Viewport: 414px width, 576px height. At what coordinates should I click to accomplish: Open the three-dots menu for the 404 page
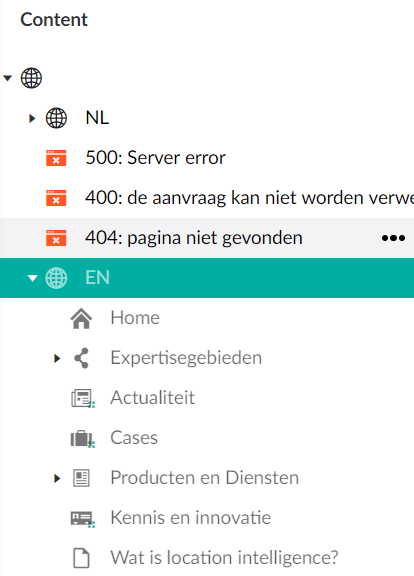tap(393, 238)
